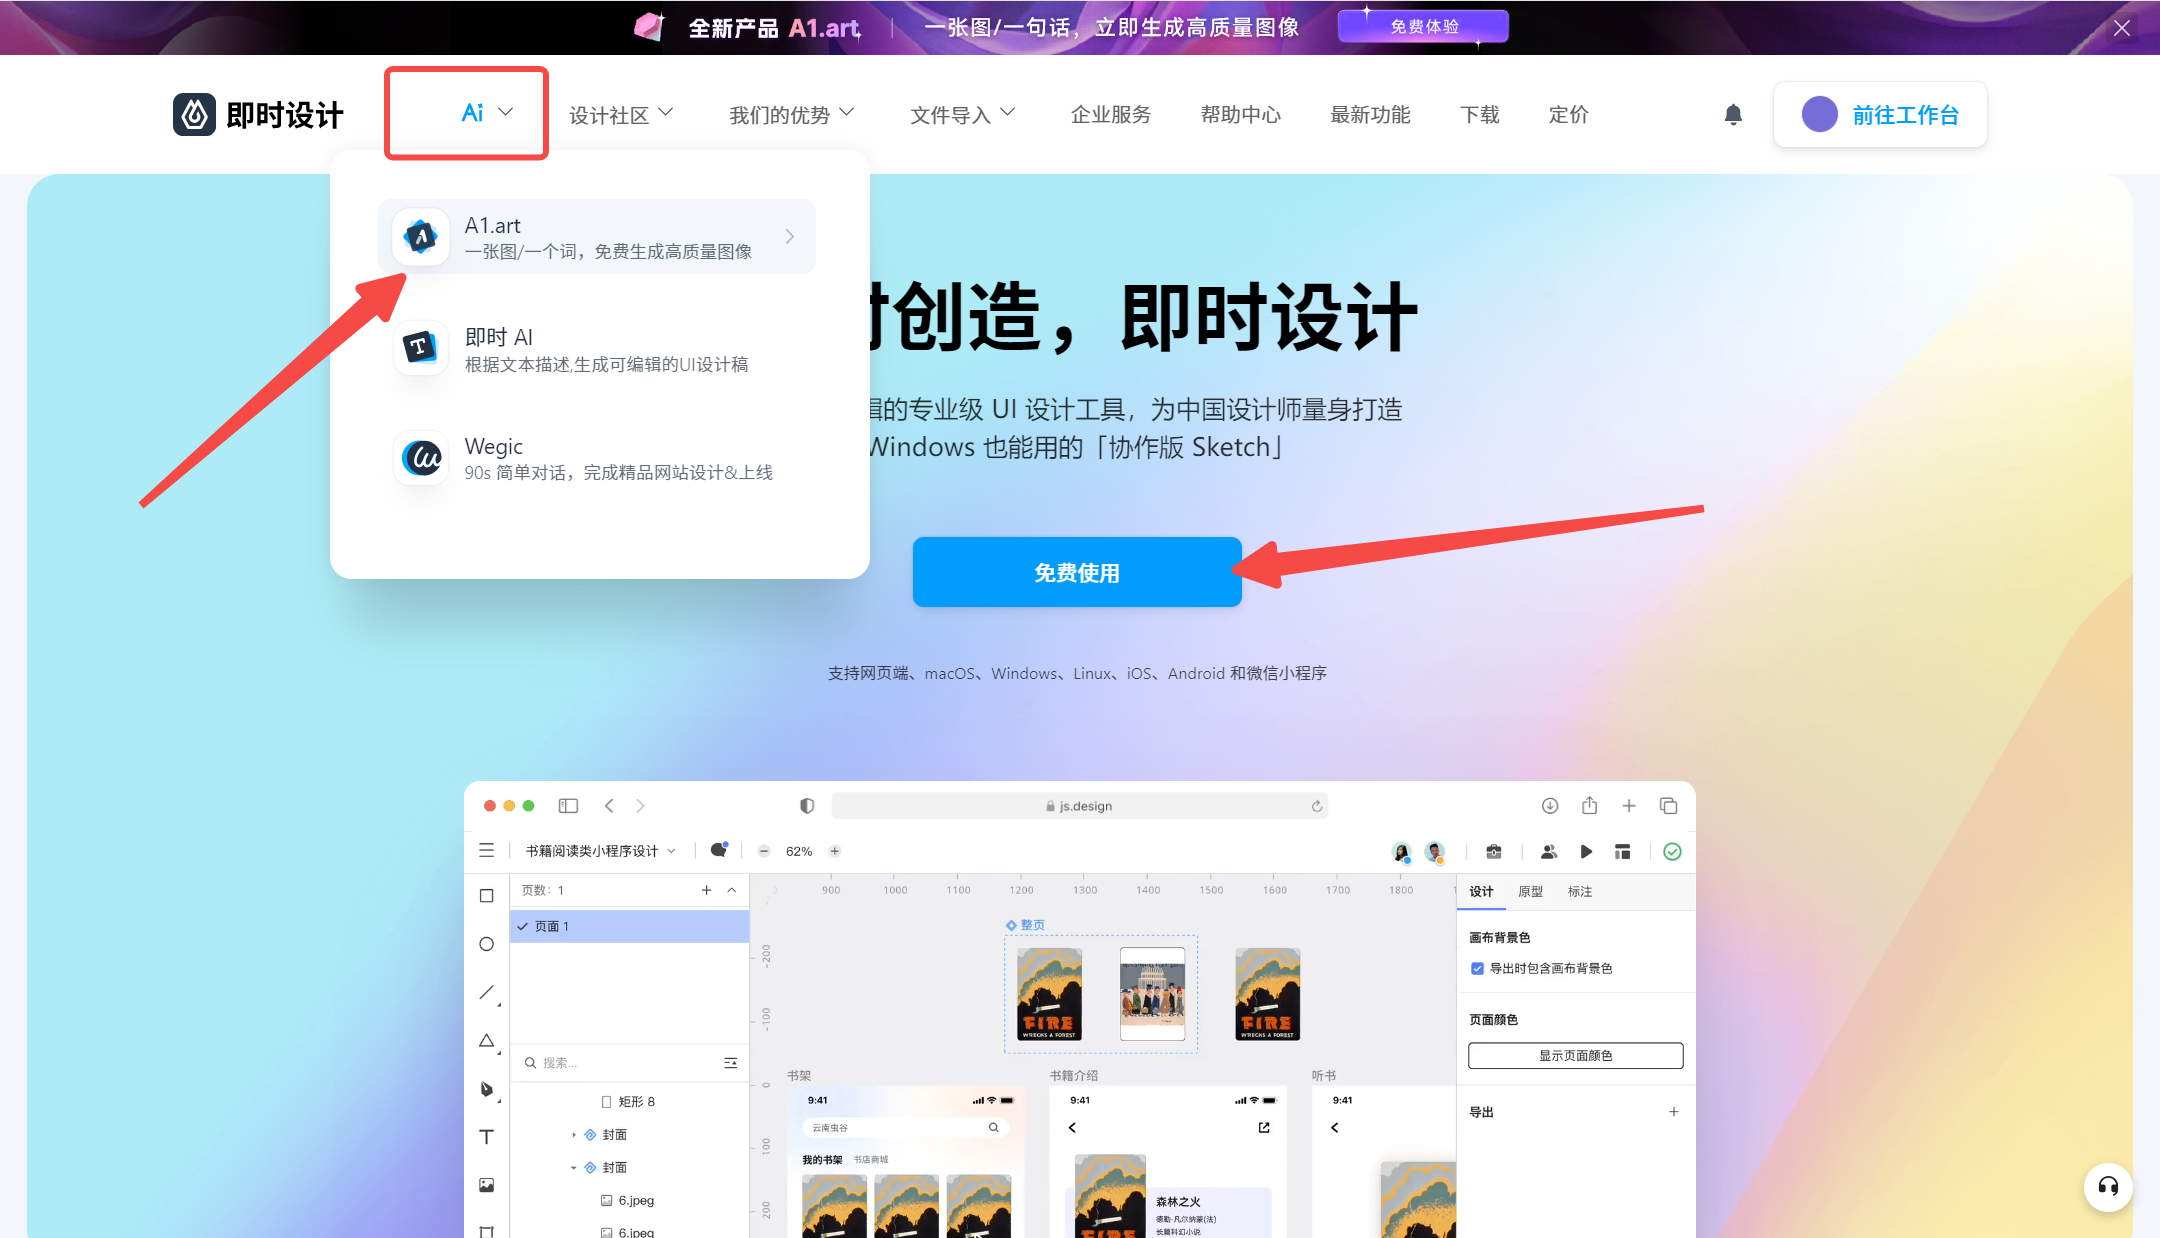Click the green saved check status icon
The image size is (2160, 1238).
pyautogui.click(x=1672, y=852)
